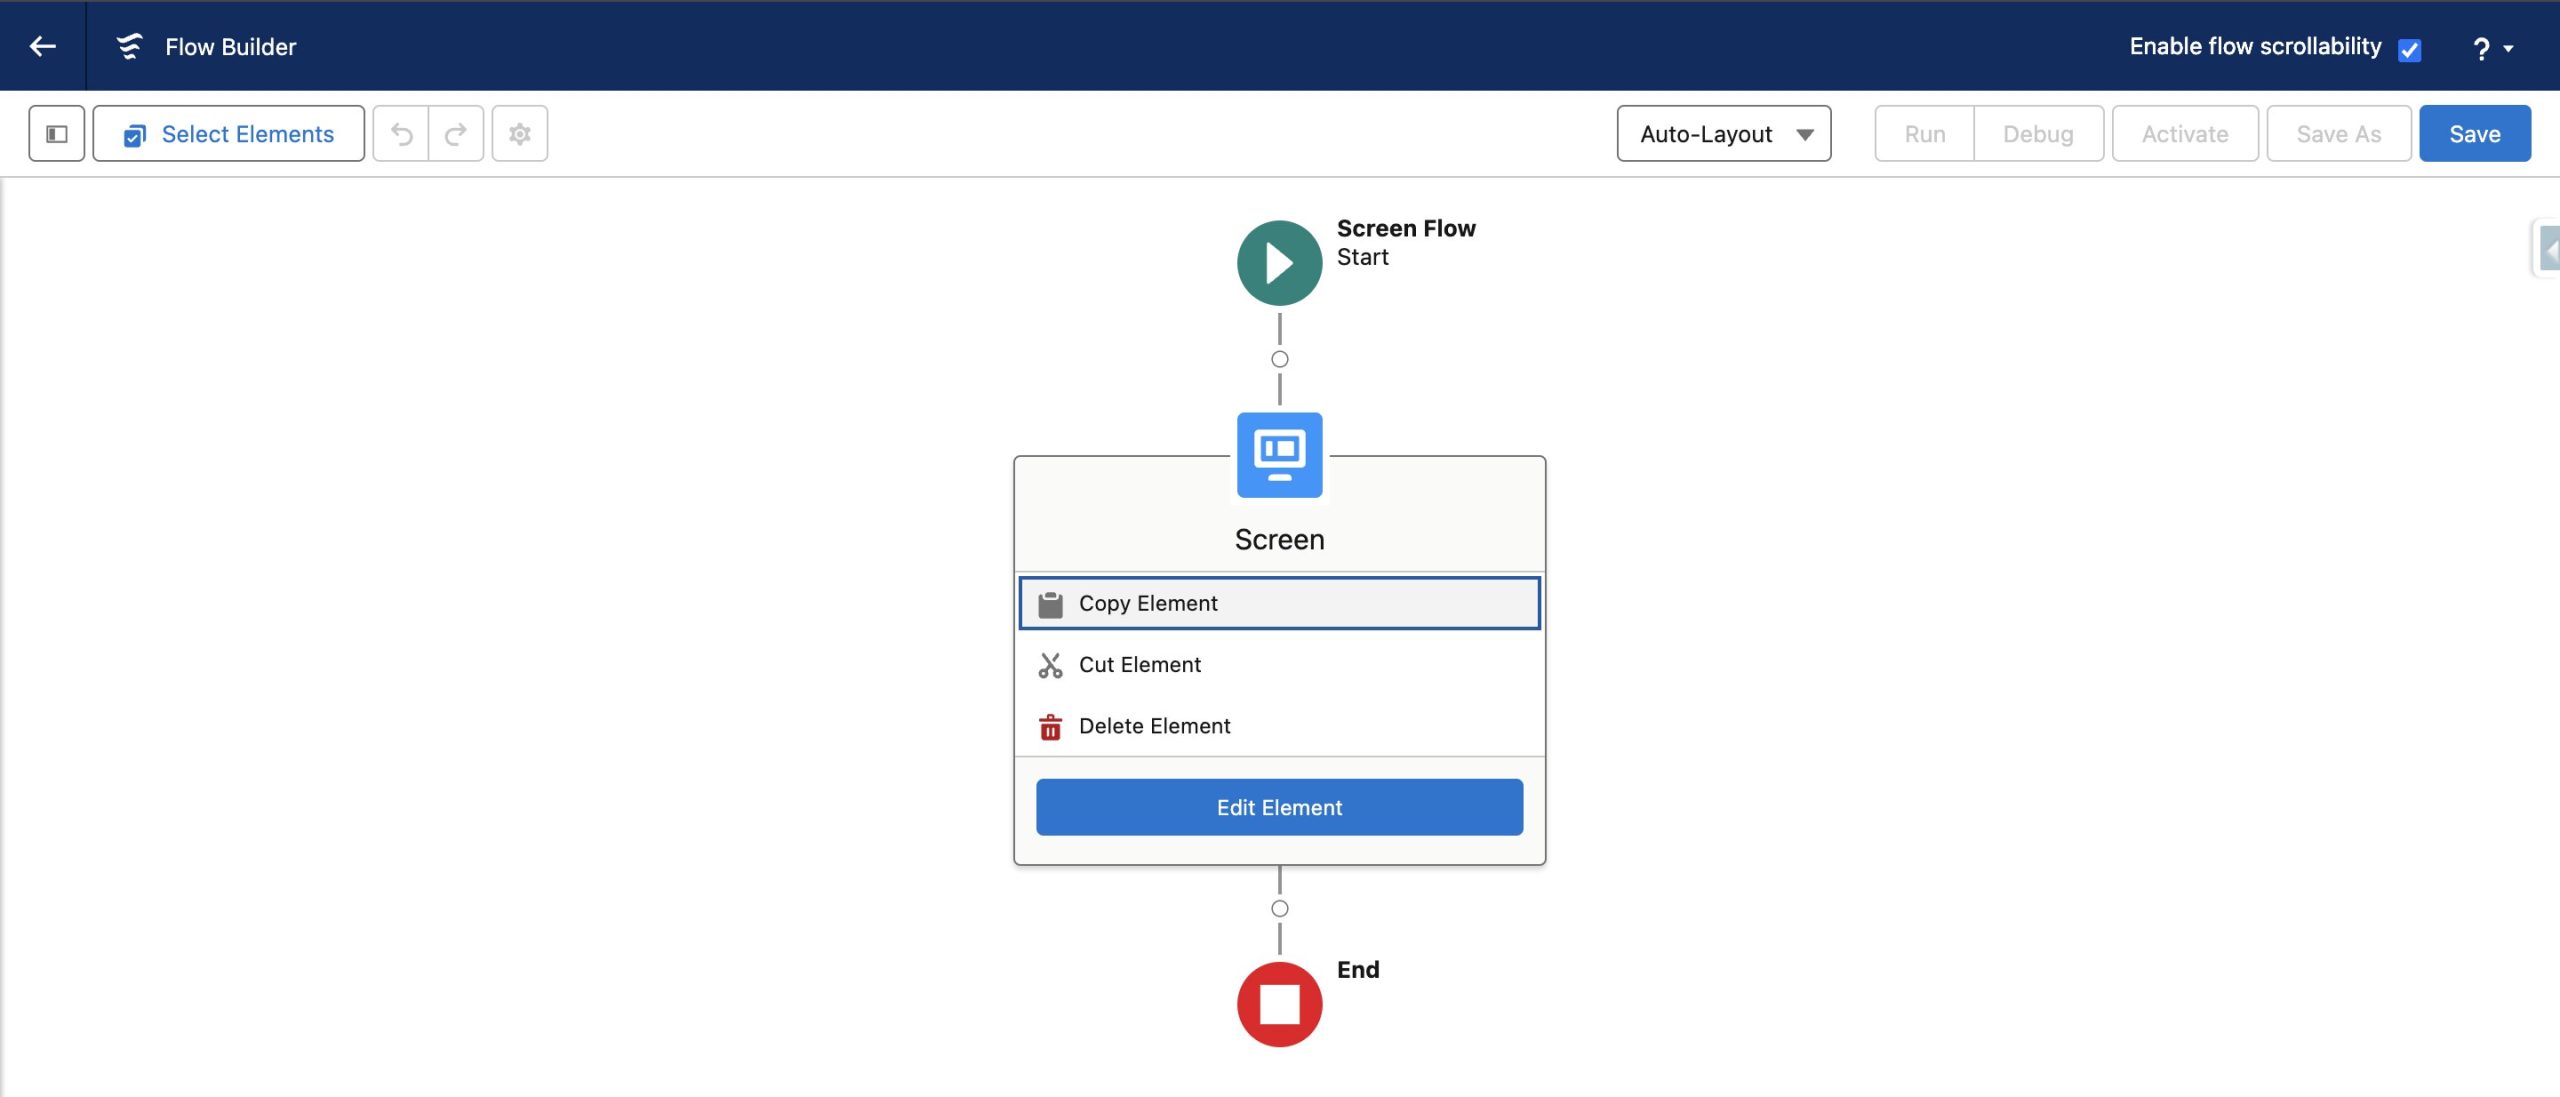Click the redo arrow icon

pos(456,132)
